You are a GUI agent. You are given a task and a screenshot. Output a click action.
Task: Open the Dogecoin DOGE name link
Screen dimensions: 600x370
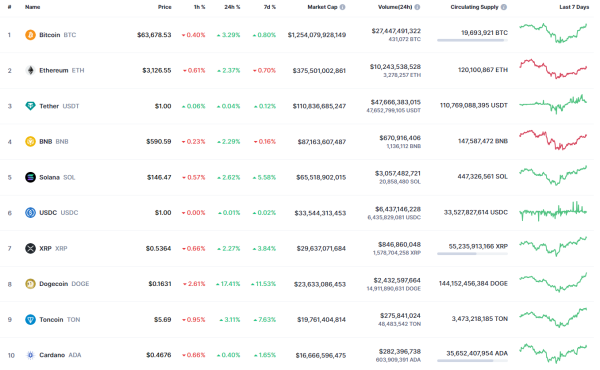coord(64,284)
